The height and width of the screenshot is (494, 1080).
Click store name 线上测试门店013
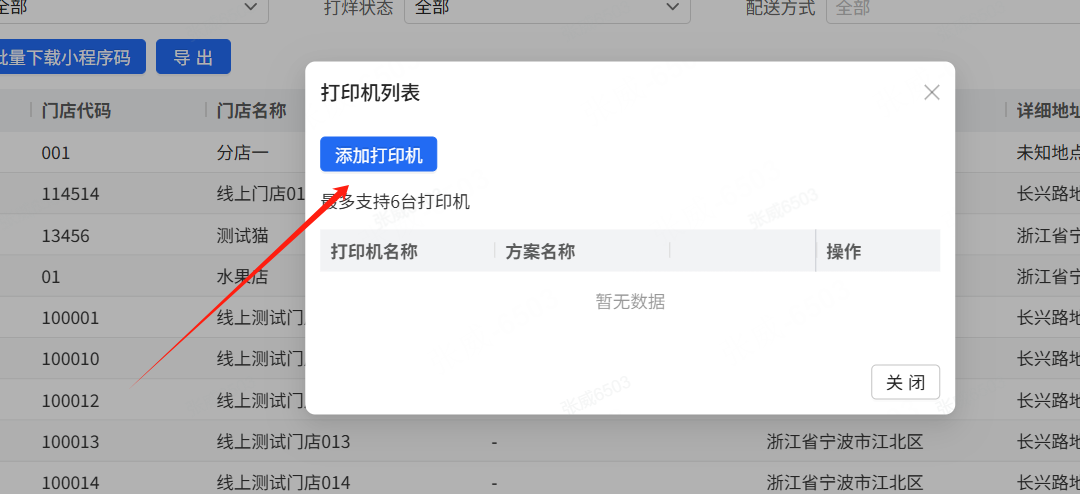coord(284,442)
